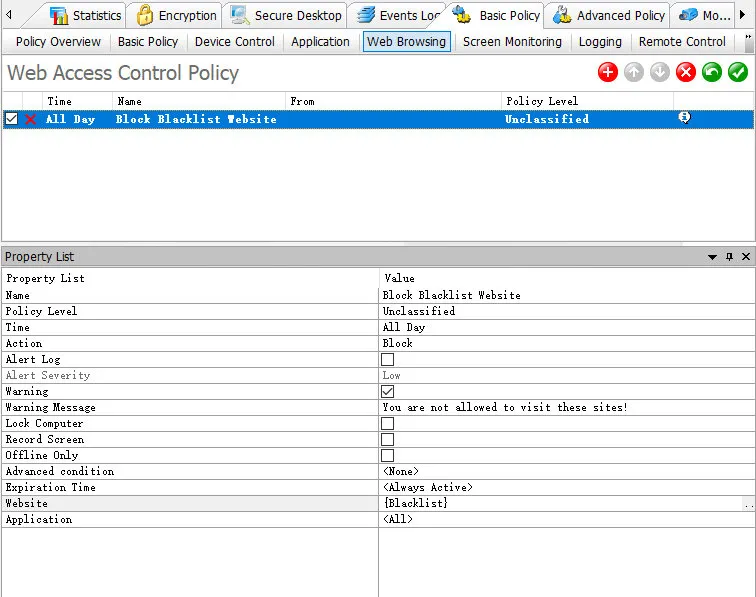Open the Screen Monitoring sub-tab

coord(512,42)
